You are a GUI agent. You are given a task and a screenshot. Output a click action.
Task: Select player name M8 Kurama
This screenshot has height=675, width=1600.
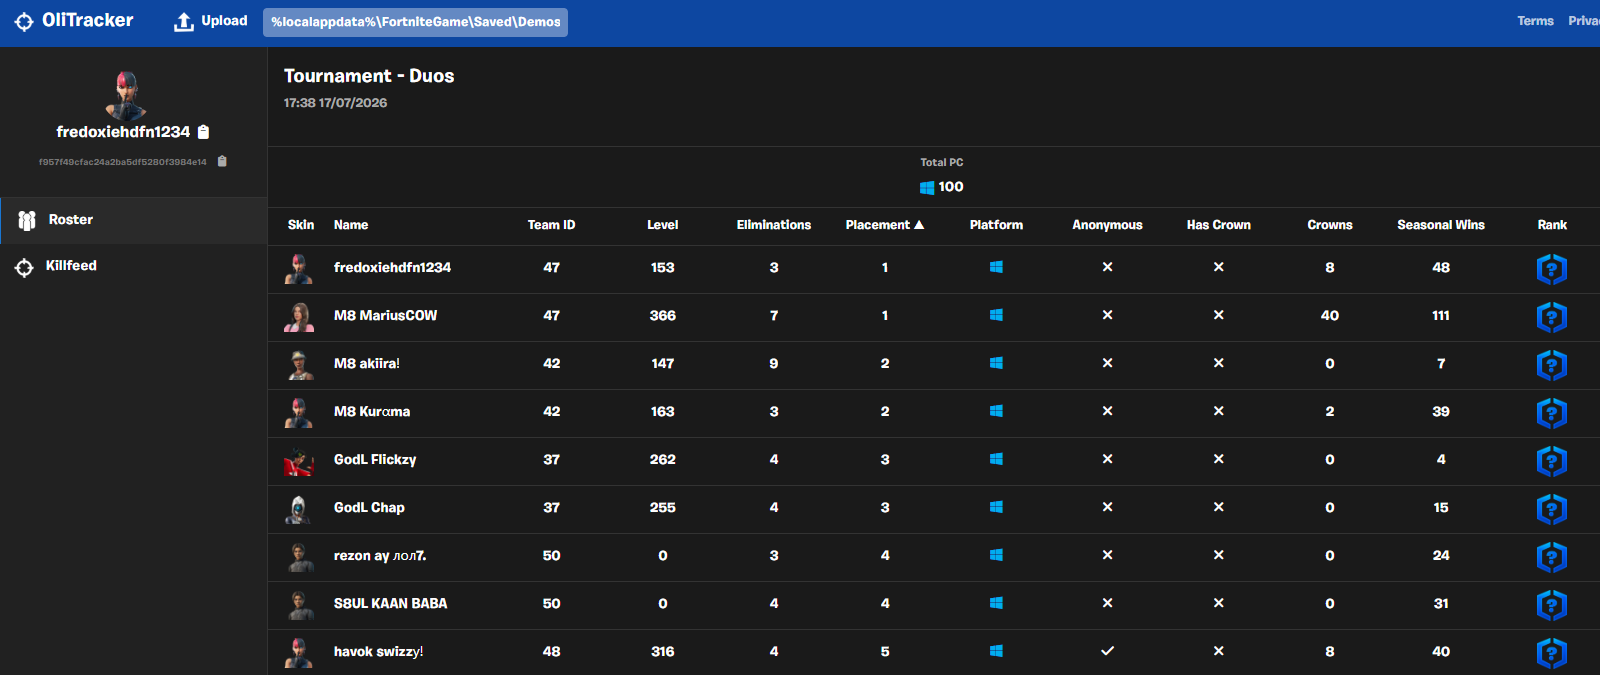point(372,411)
